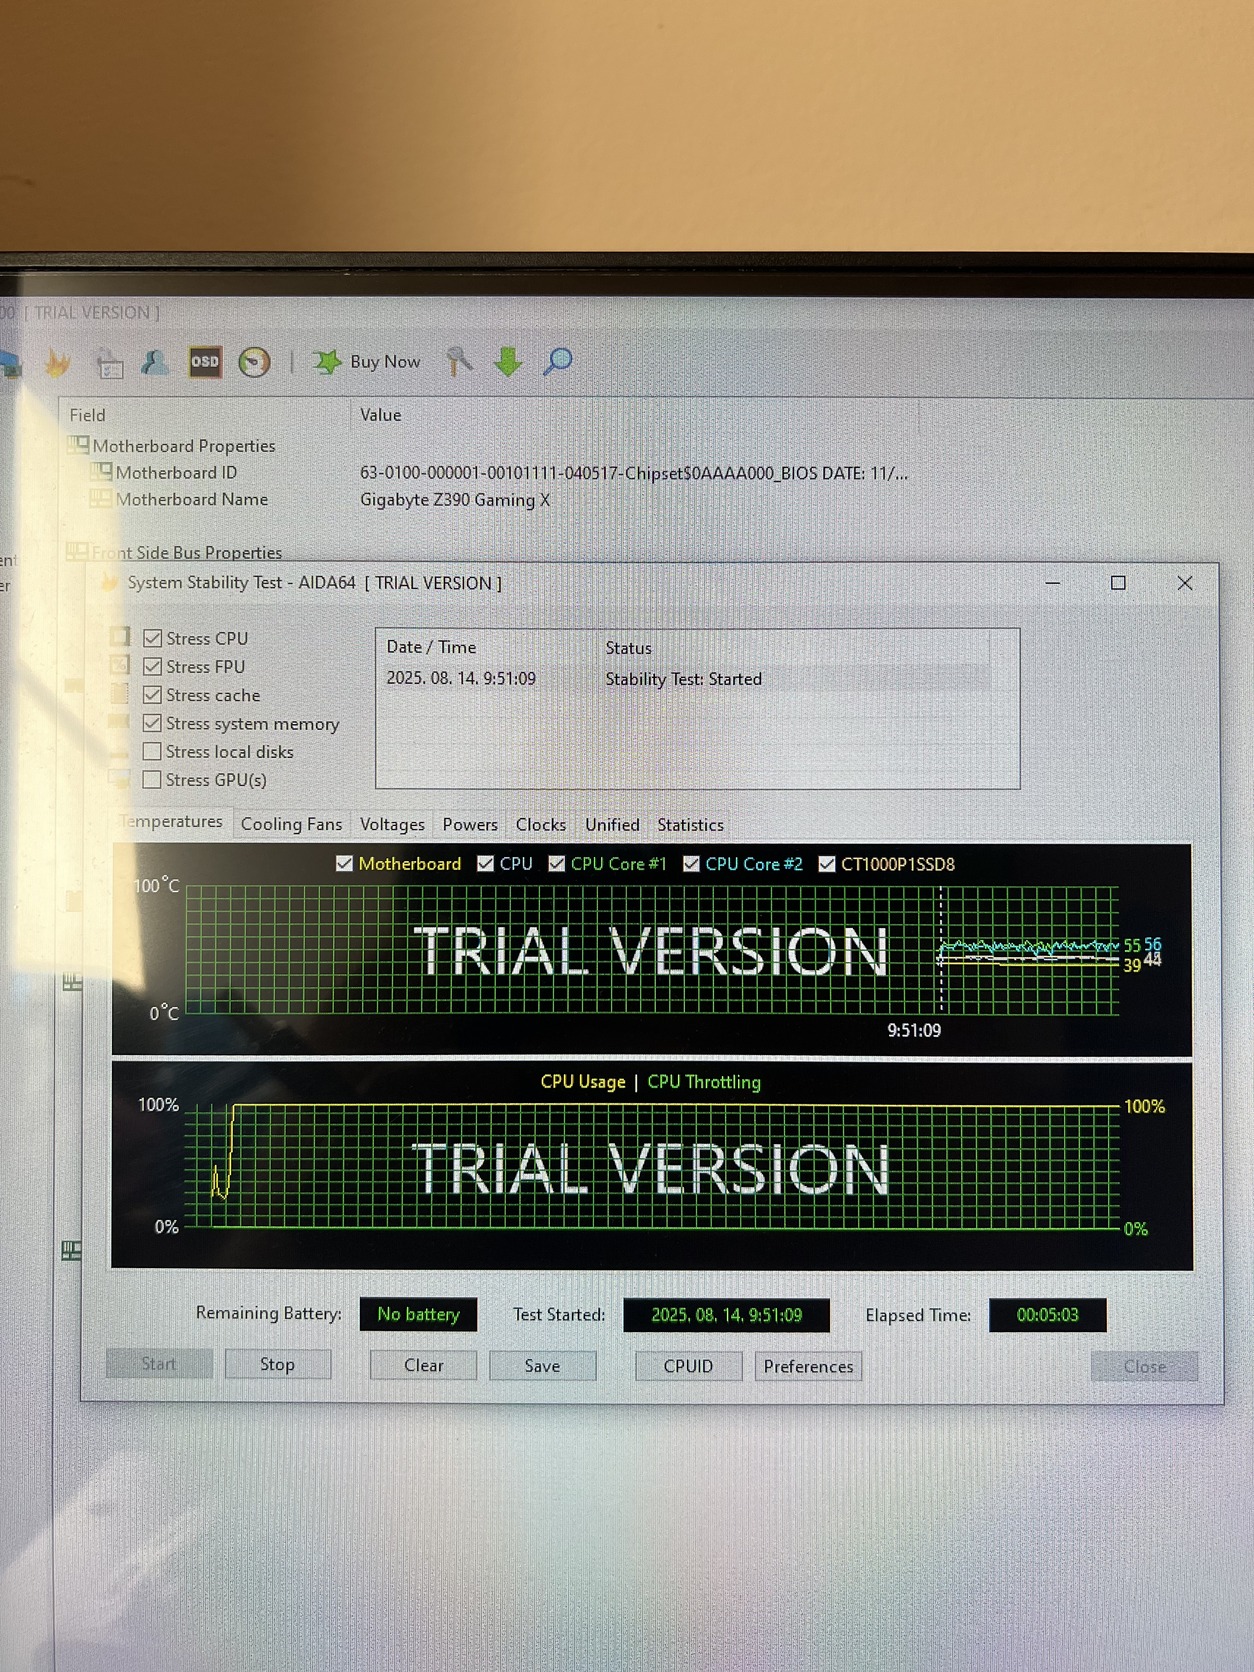
Task: Click the small icon left of Stress FPU
Action: pyautogui.click(x=120, y=665)
